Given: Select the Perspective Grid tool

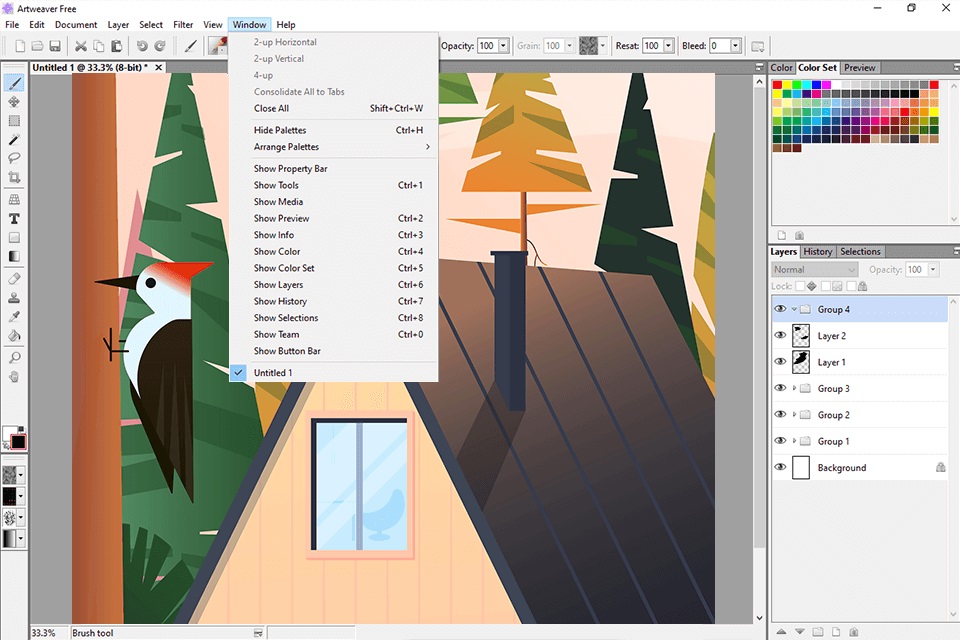Looking at the screenshot, I should tap(14, 200).
